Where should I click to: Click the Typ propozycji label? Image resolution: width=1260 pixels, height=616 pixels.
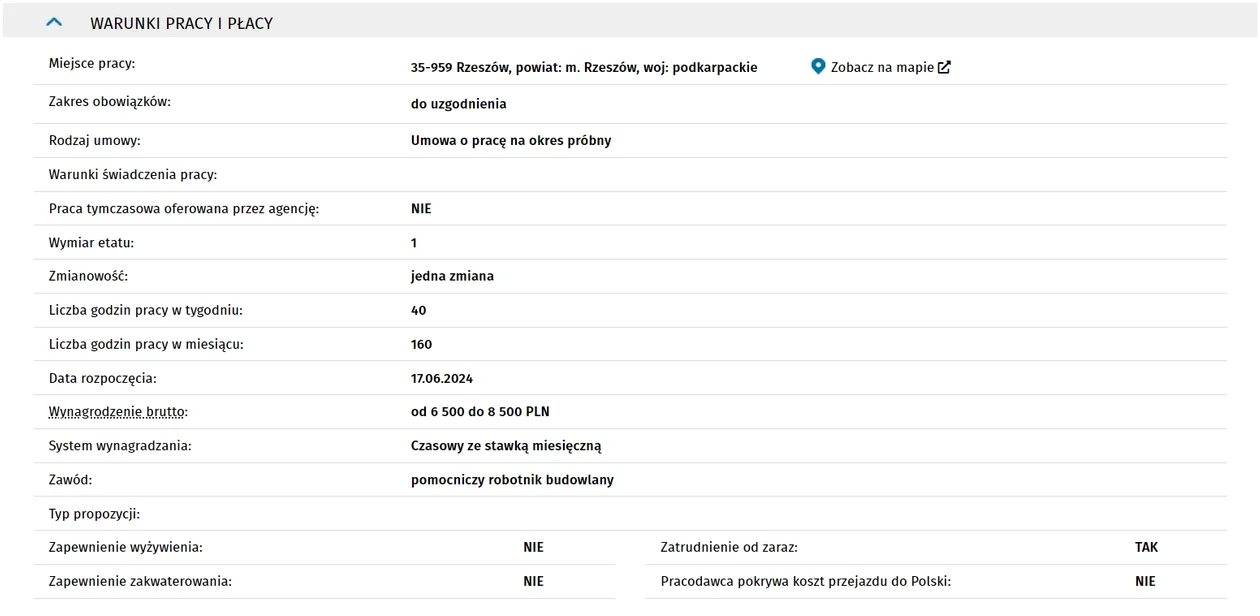point(94,514)
